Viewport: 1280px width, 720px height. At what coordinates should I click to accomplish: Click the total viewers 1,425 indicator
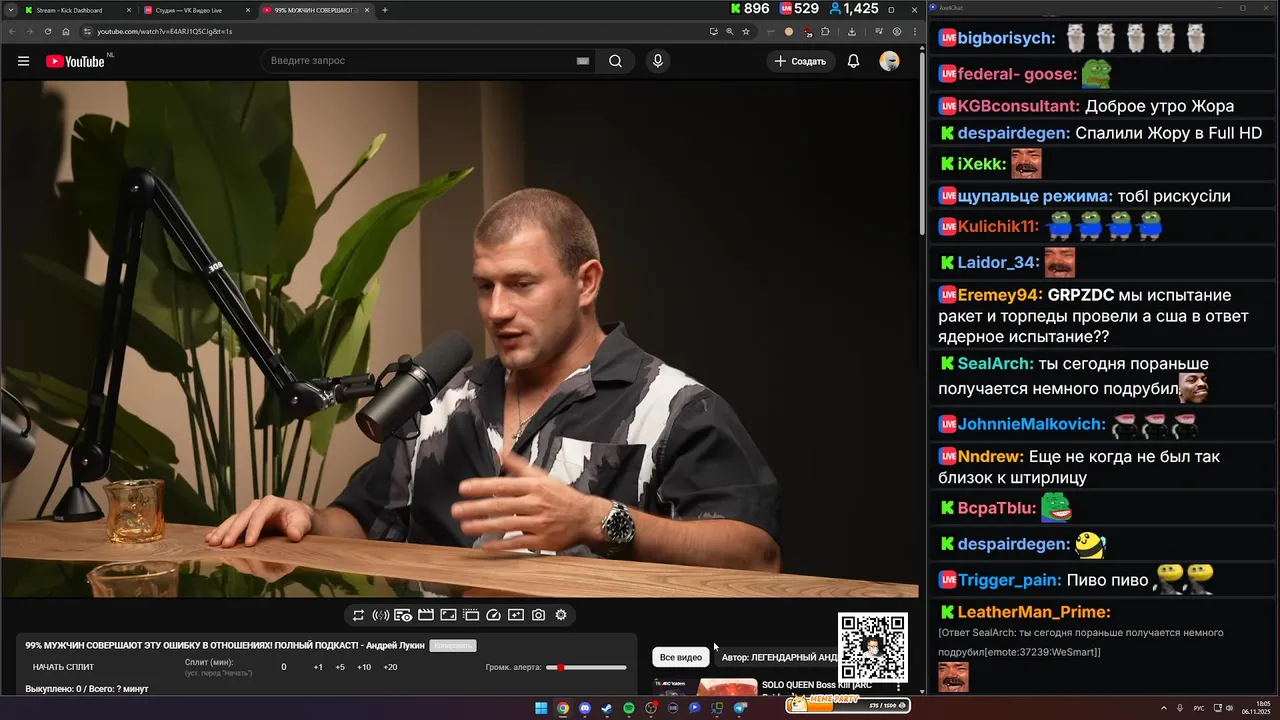(852, 9)
